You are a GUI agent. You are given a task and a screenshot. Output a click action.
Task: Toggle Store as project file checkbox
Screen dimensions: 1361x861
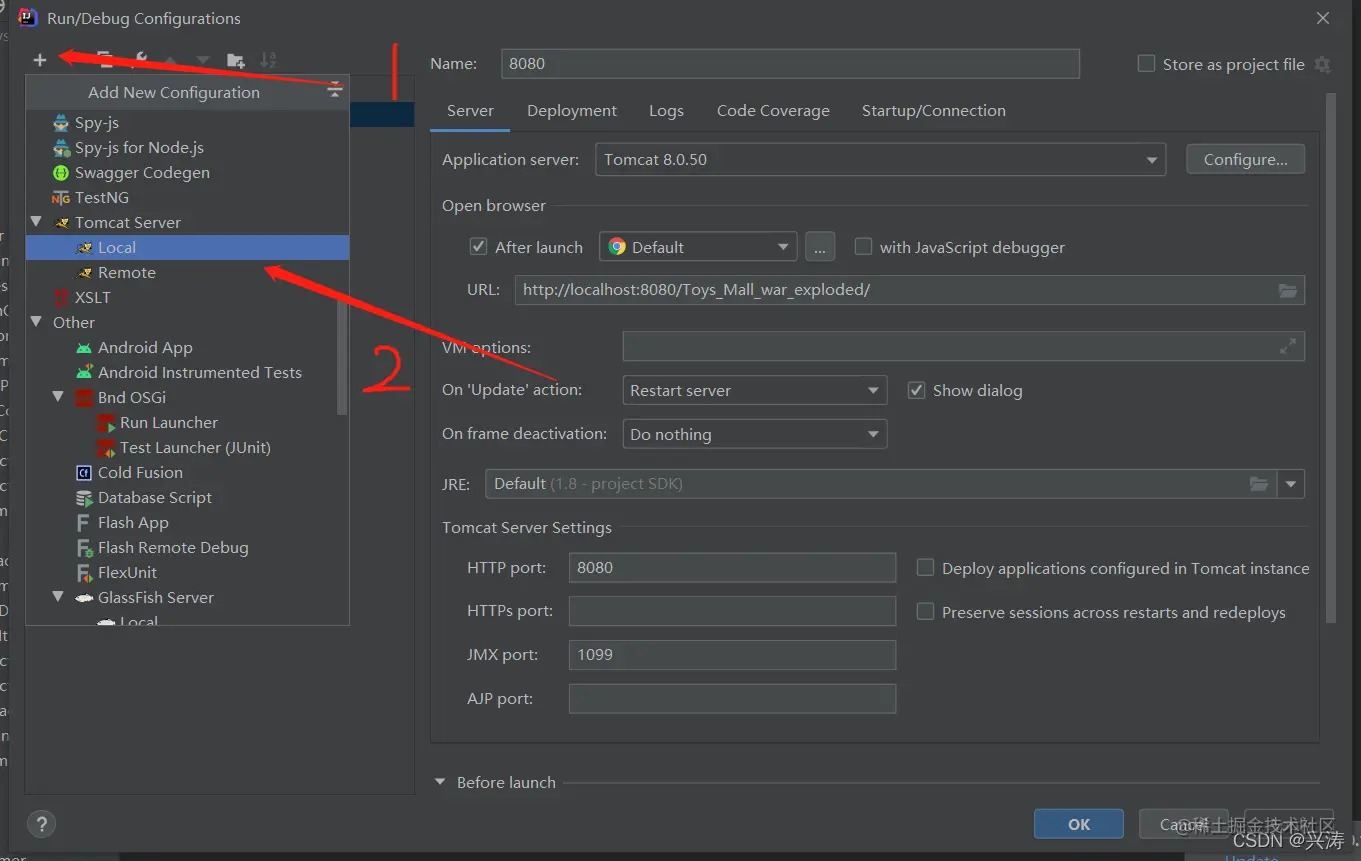pos(1147,64)
